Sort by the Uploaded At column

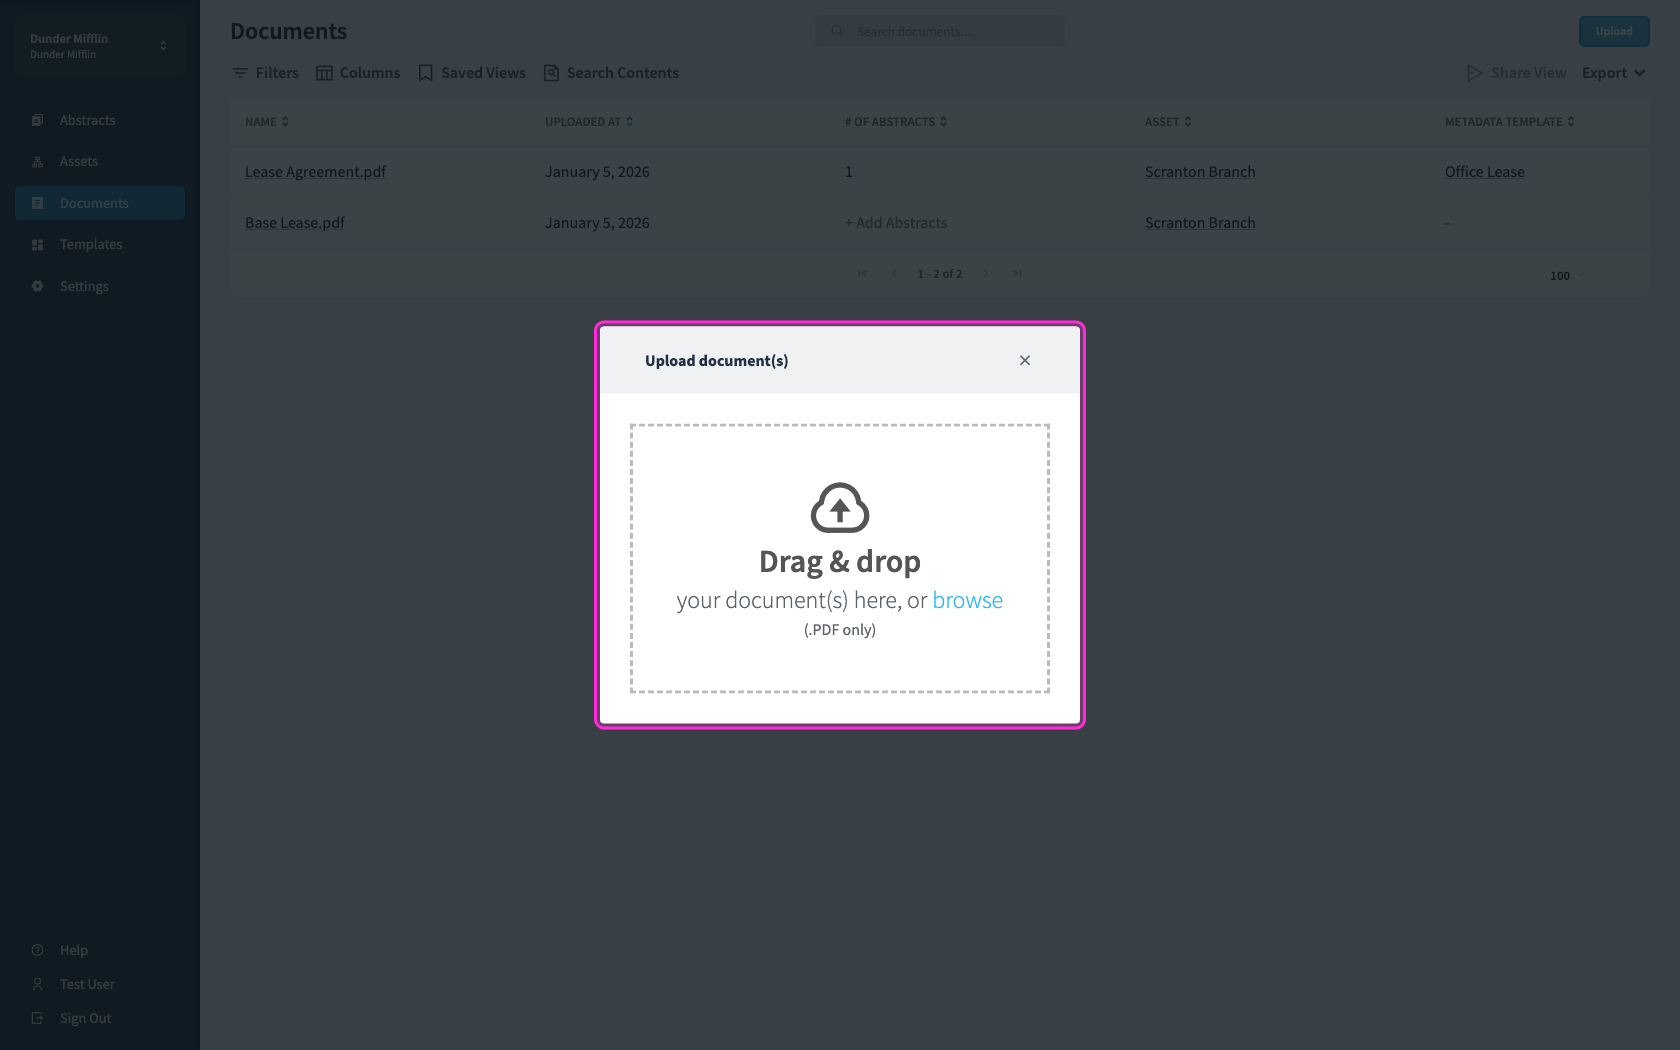point(589,122)
